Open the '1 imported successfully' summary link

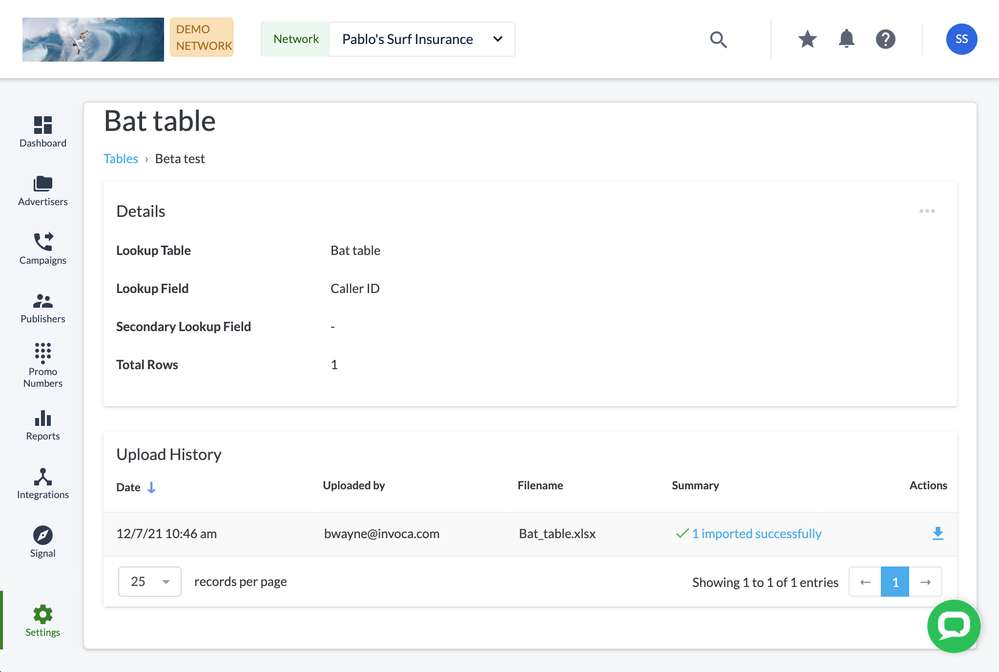(x=756, y=534)
